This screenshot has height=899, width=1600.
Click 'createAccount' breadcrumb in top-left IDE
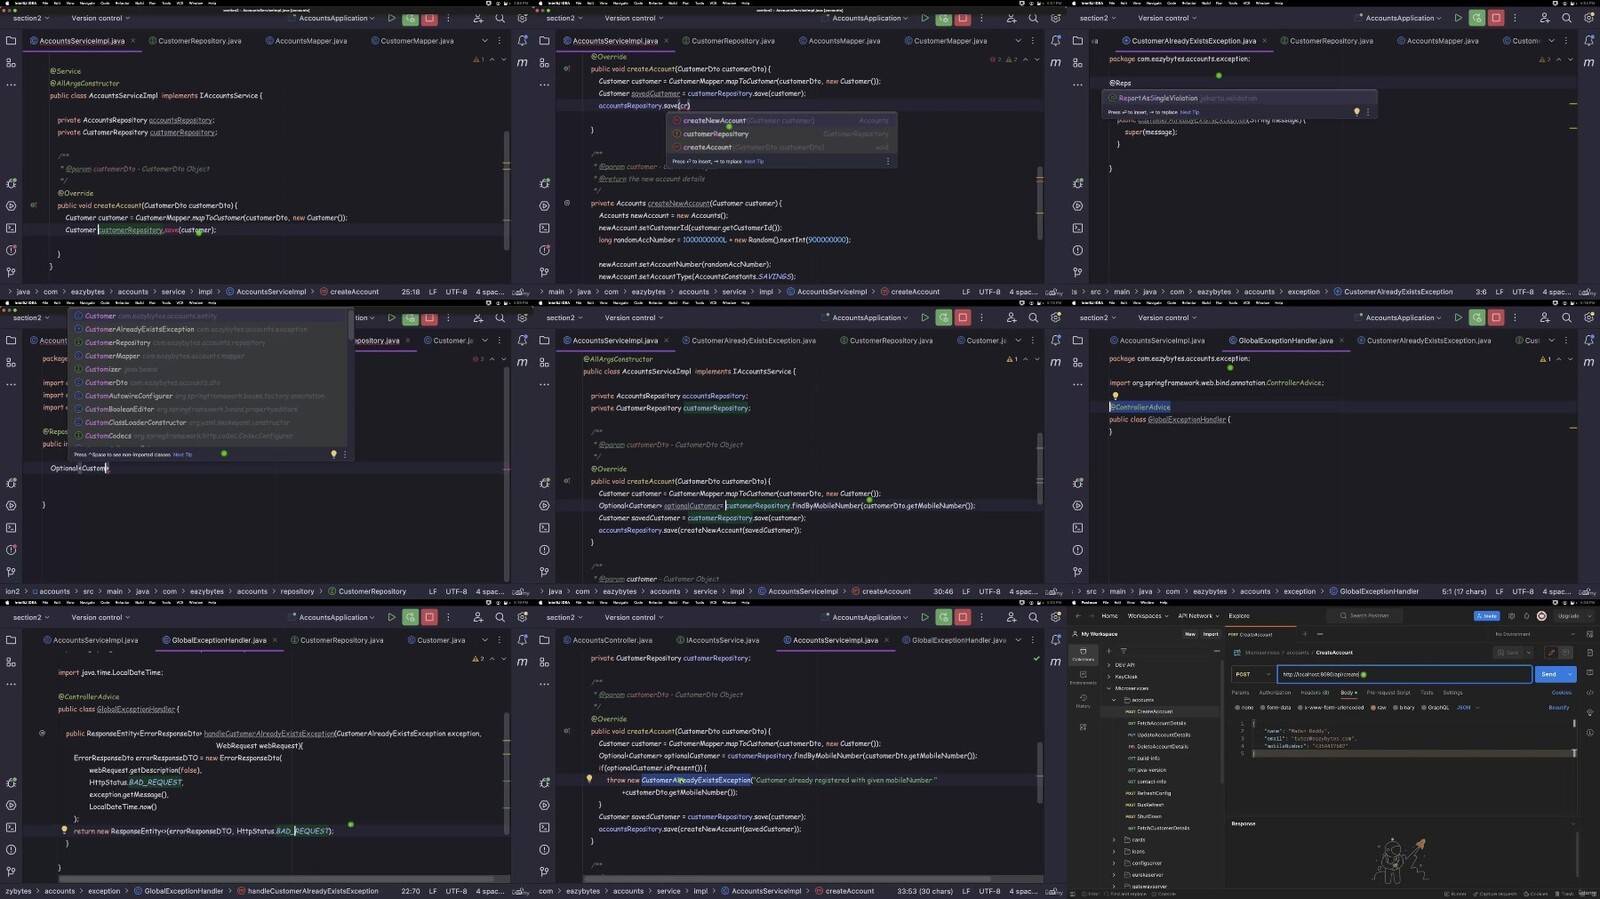350,292
